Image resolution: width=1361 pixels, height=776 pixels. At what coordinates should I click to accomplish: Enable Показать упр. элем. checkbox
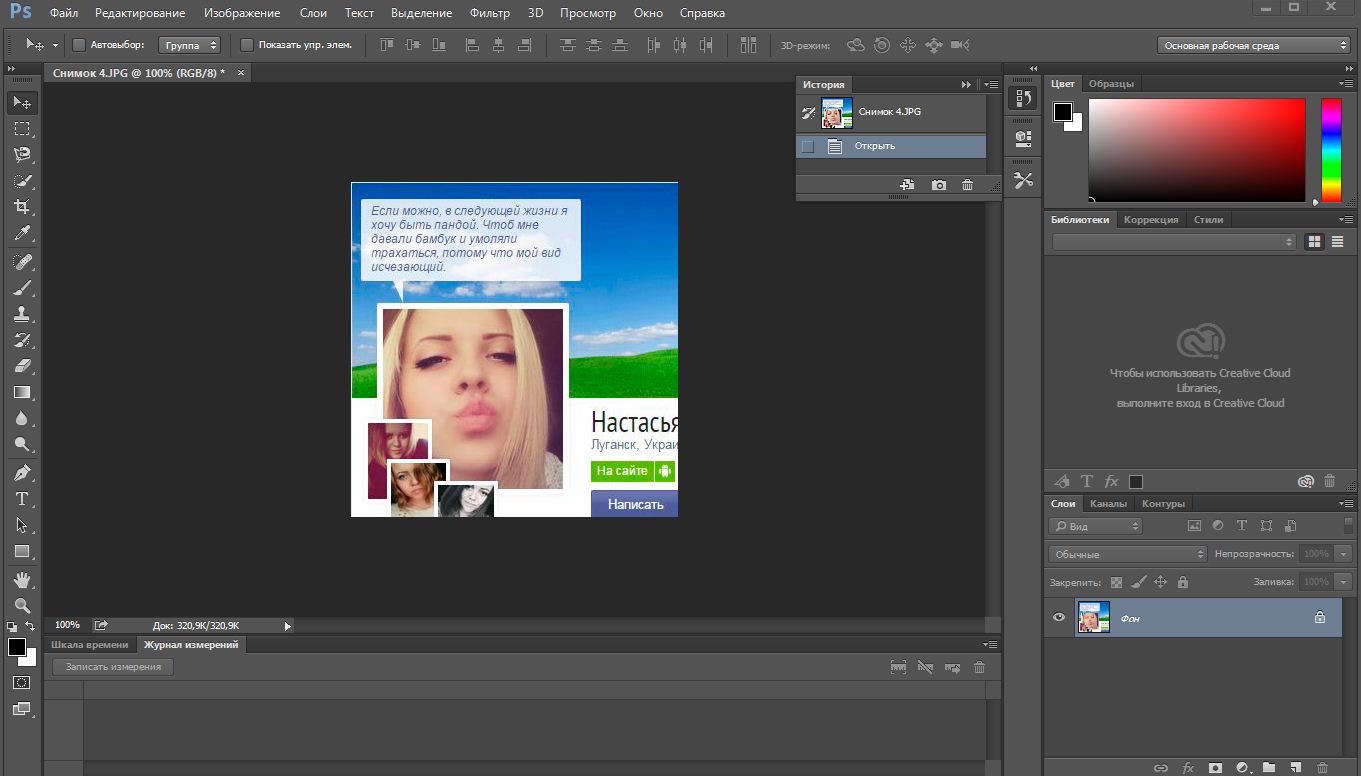point(247,45)
